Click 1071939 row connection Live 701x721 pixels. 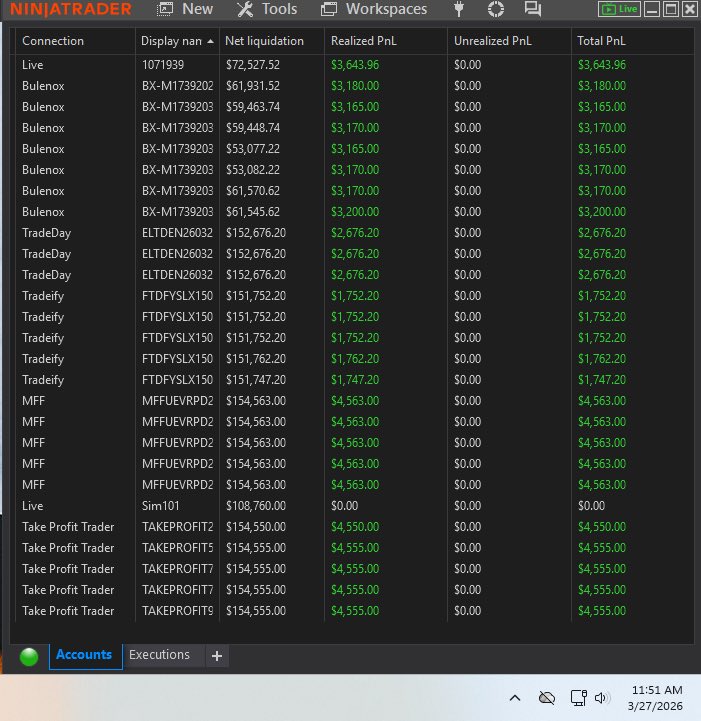click(33, 65)
